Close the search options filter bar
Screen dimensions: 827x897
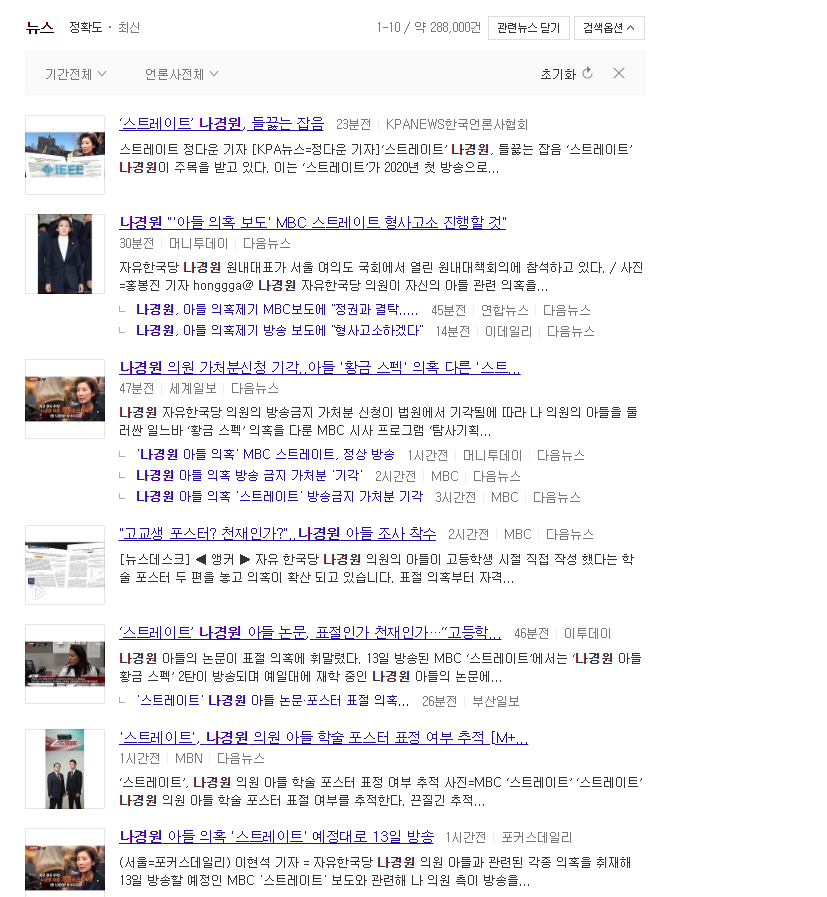click(x=619, y=73)
